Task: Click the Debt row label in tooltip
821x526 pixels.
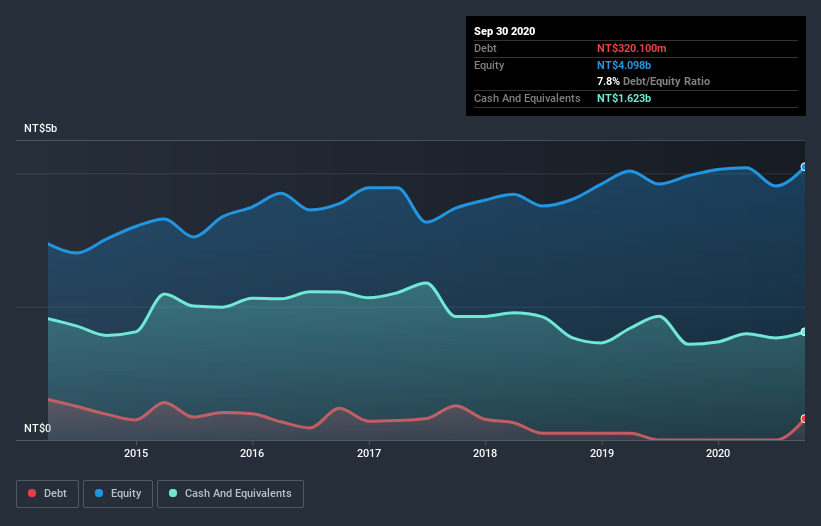Action: (485, 48)
